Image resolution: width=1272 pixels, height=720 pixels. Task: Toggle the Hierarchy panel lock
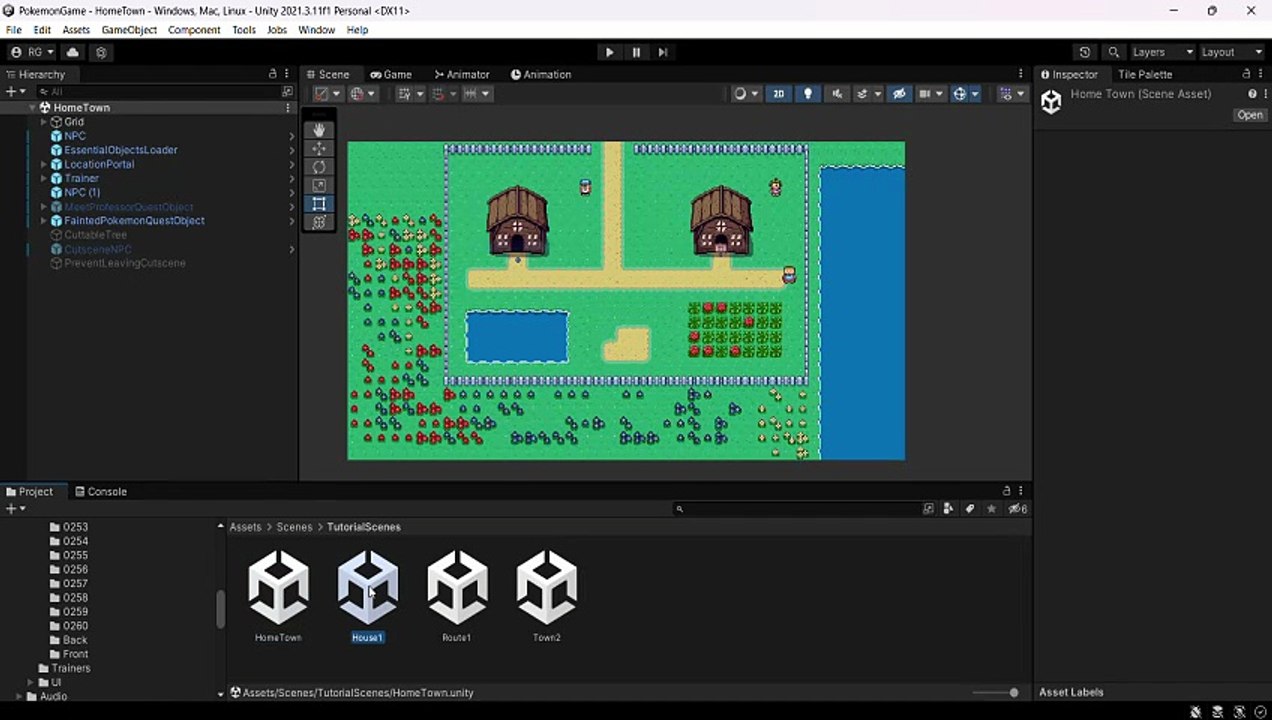click(272, 74)
